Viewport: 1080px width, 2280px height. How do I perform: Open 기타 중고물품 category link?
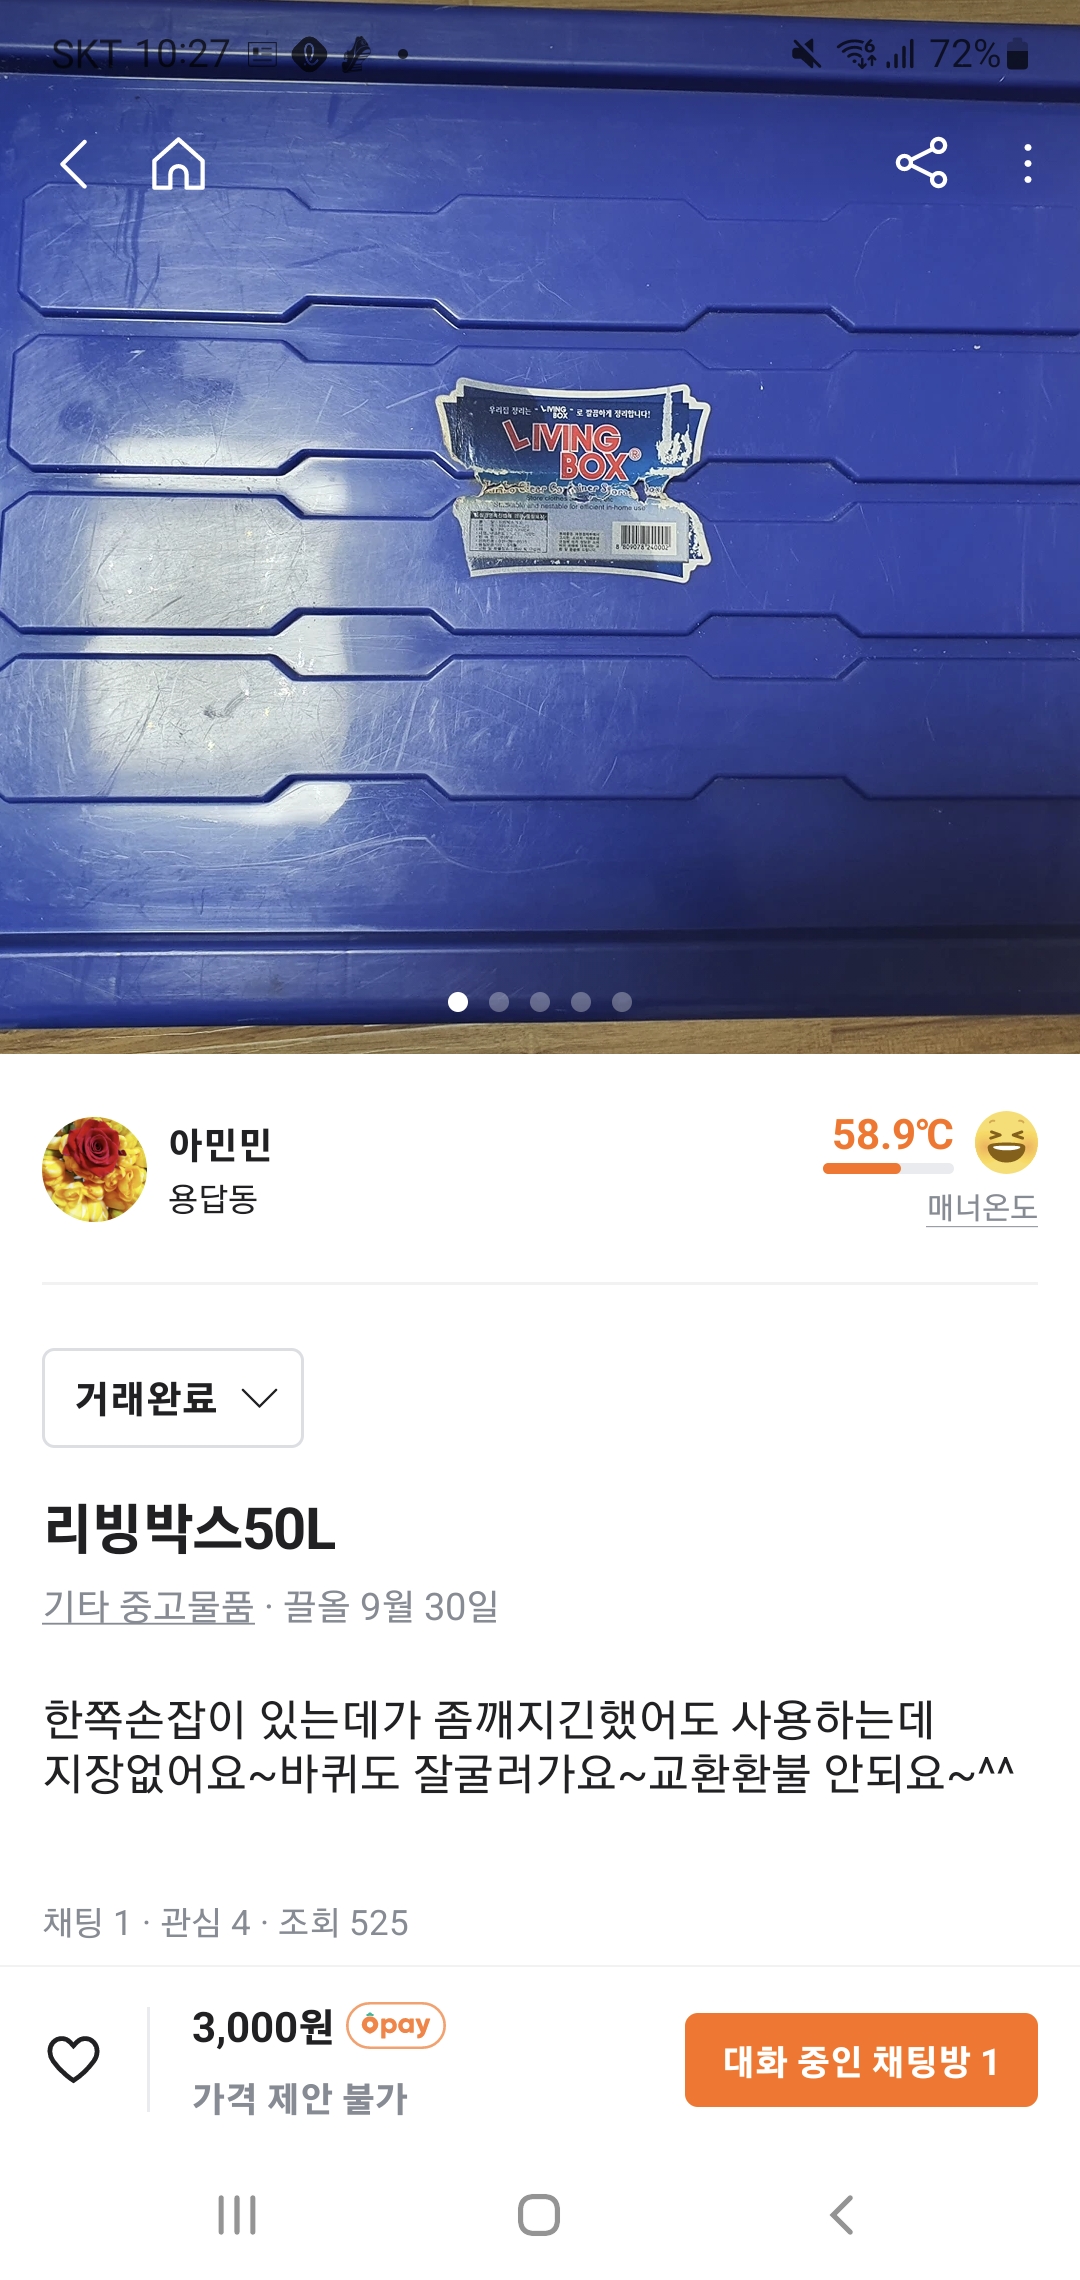(x=148, y=1606)
